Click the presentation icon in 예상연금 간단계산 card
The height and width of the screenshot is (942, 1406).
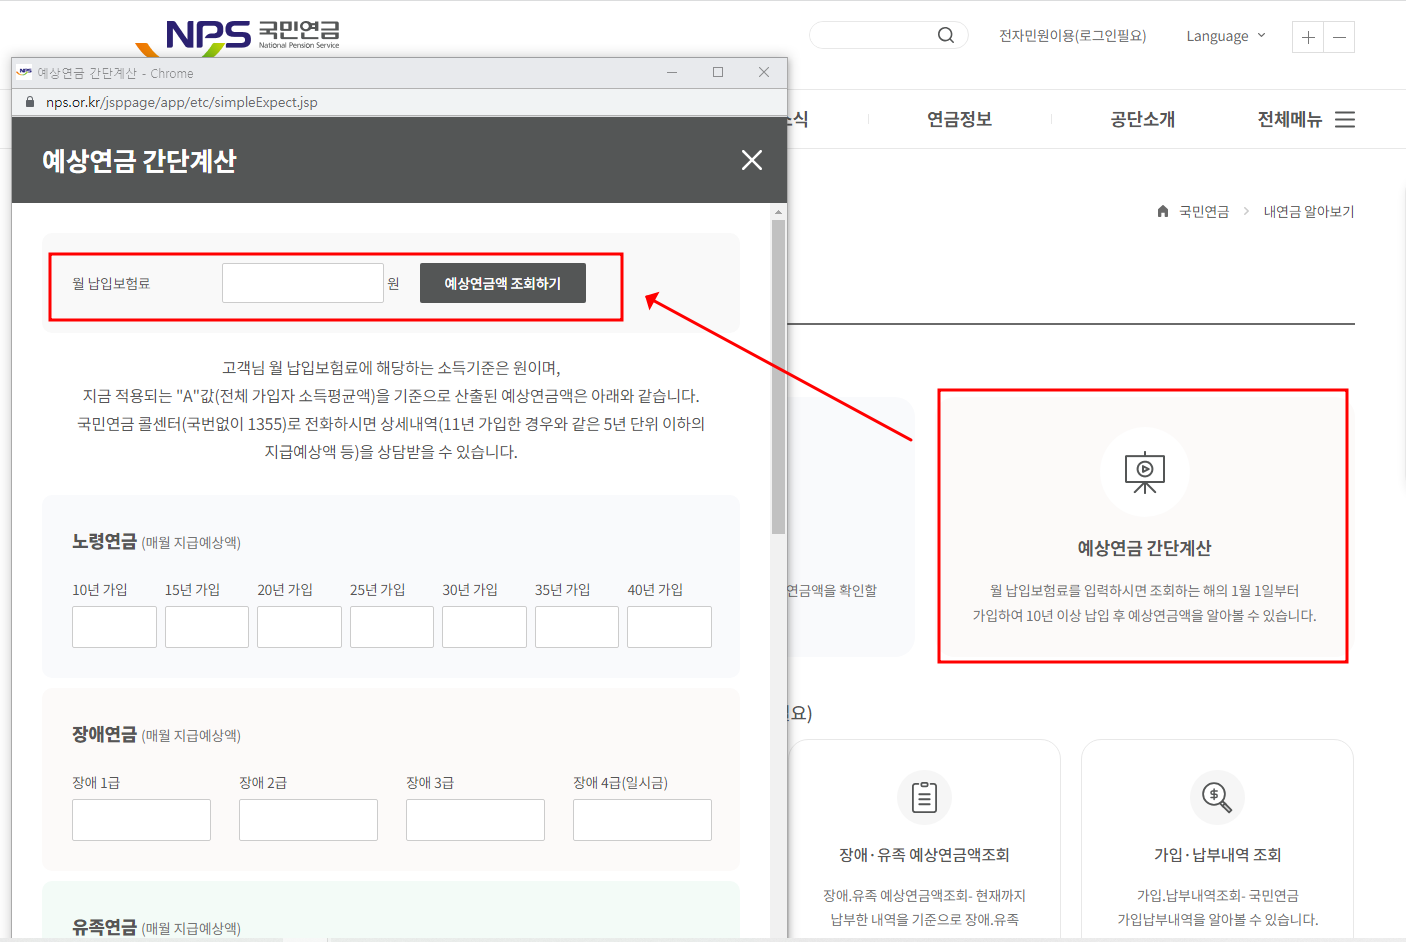point(1144,471)
